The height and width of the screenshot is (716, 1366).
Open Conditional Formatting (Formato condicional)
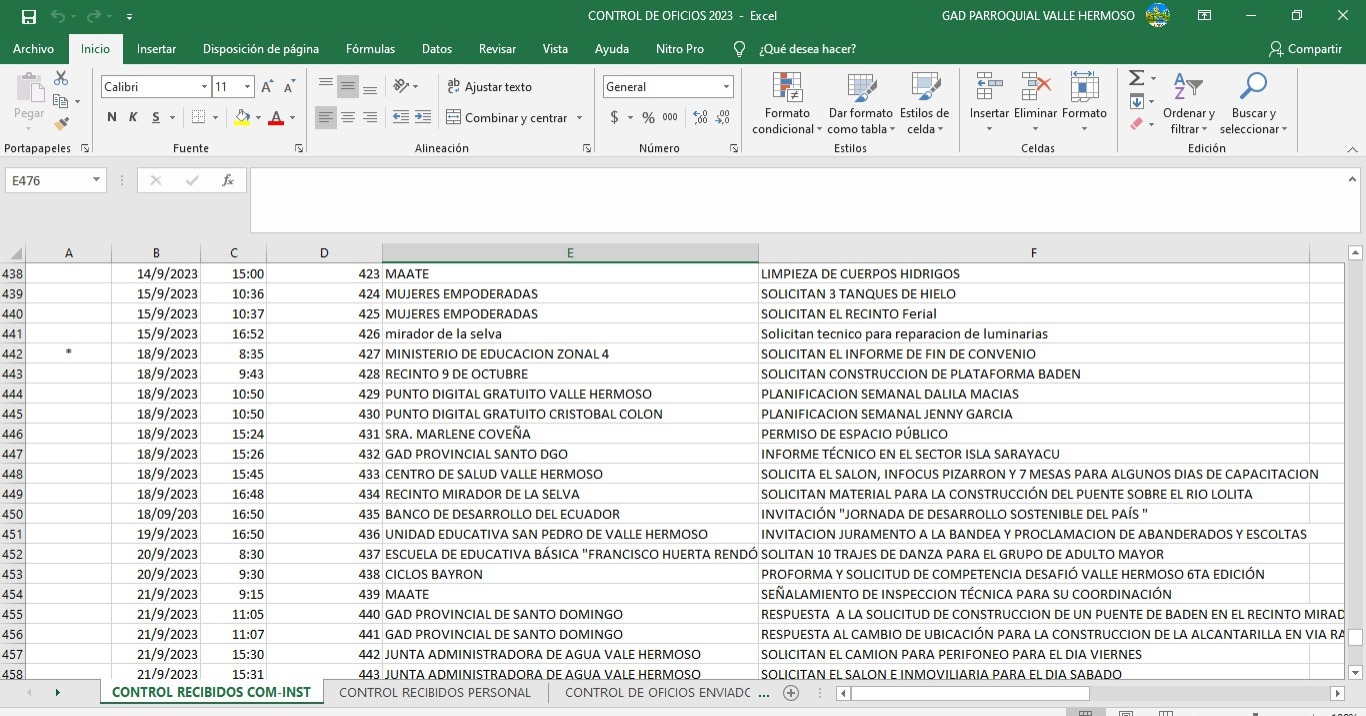787,104
